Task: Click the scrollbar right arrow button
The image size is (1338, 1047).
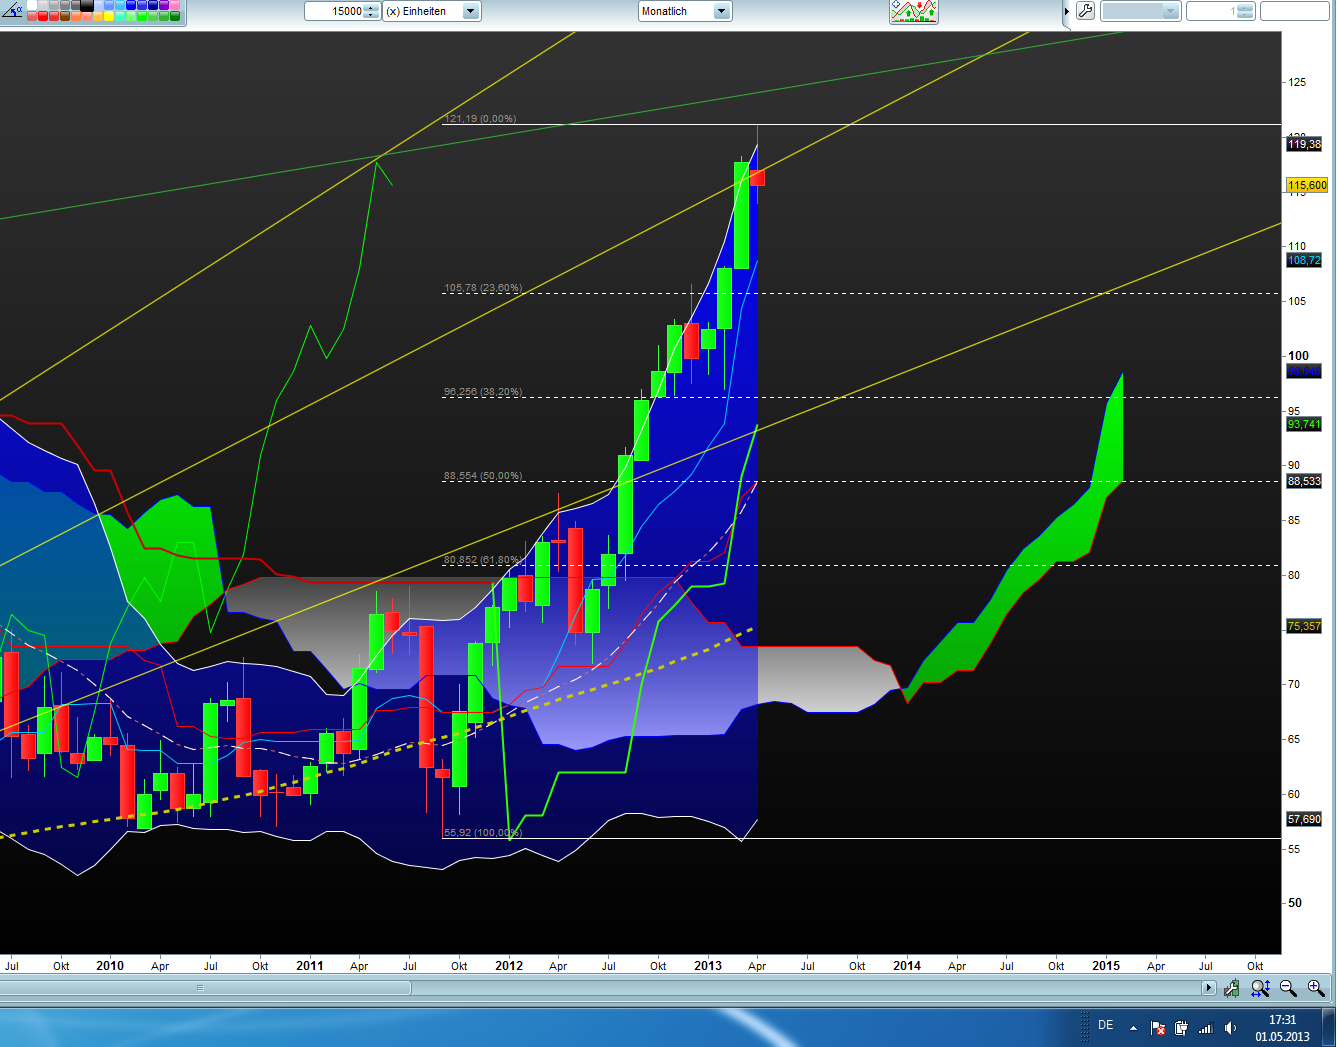Action: point(1209,988)
